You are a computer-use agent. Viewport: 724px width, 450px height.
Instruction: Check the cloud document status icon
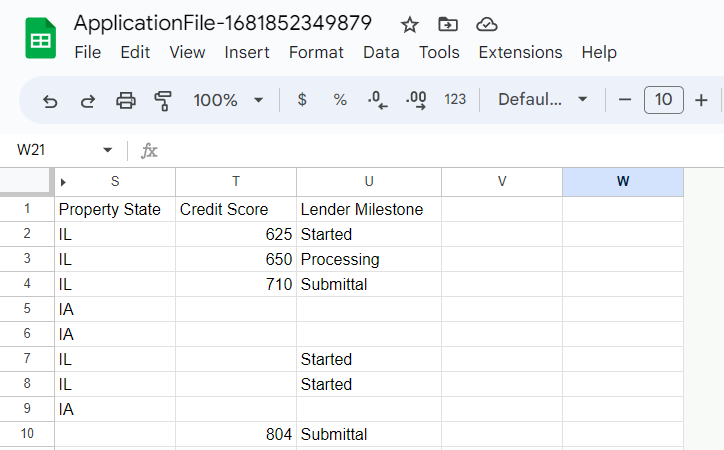(487, 24)
